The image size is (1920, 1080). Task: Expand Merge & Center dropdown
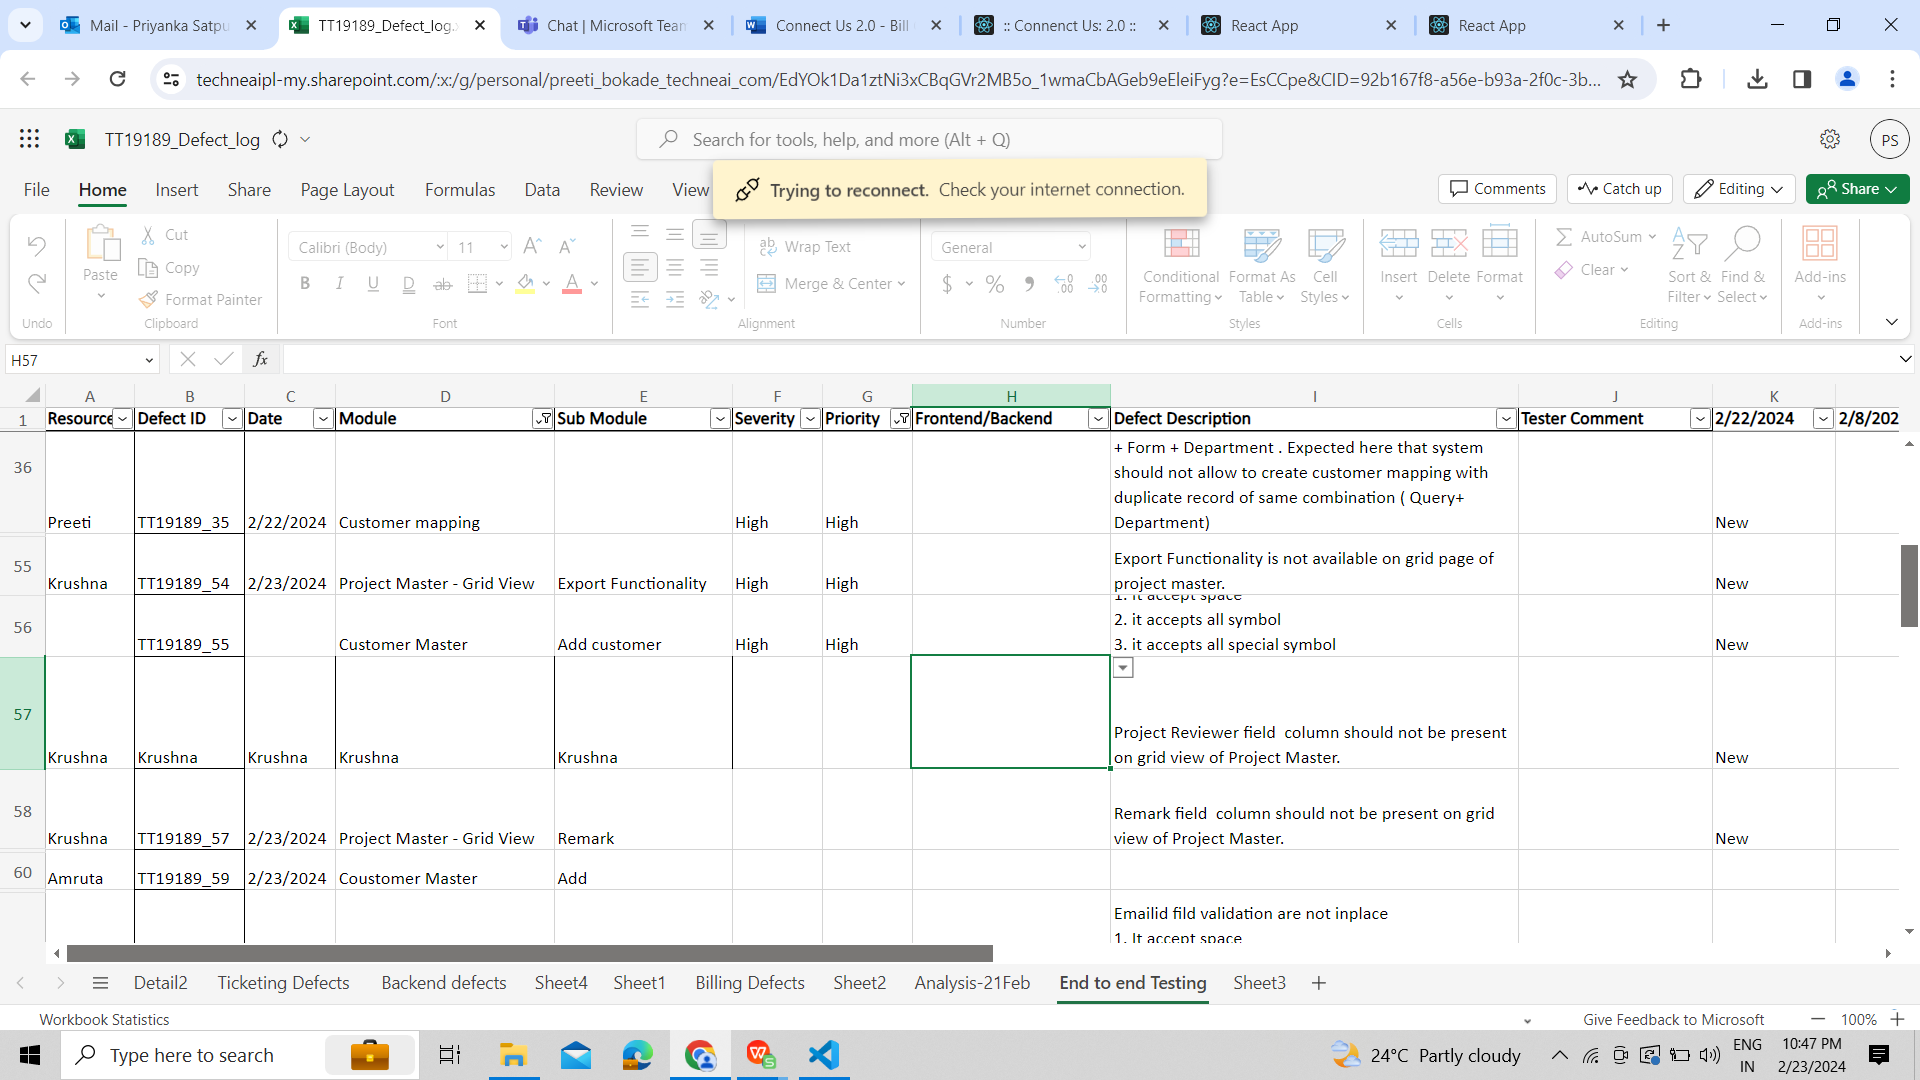click(x=901, y=284)
